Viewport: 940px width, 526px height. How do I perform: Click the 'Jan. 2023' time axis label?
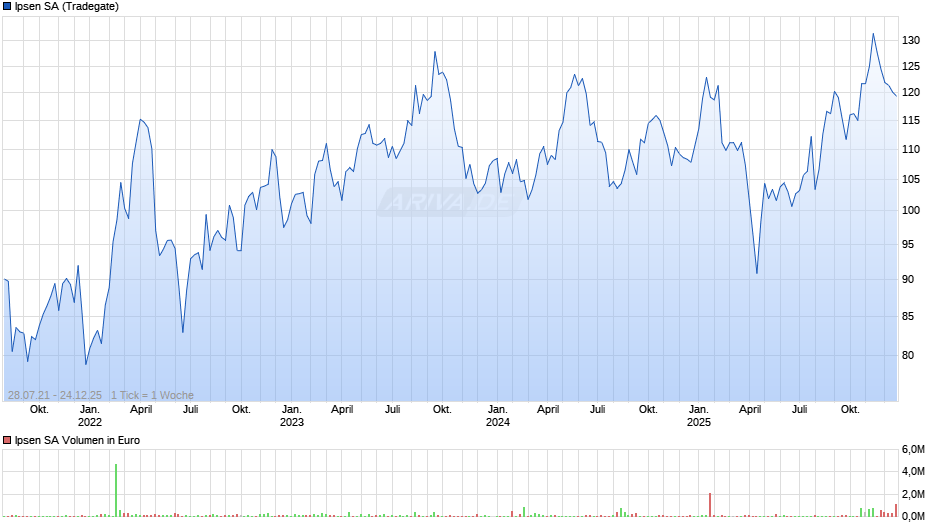[x=292, y=416]
